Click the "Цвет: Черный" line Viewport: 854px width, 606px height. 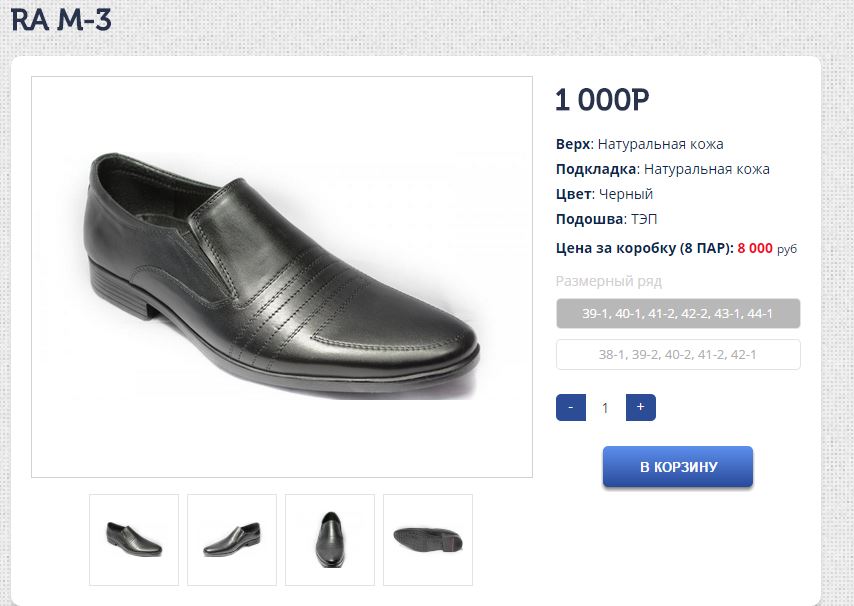604,194
